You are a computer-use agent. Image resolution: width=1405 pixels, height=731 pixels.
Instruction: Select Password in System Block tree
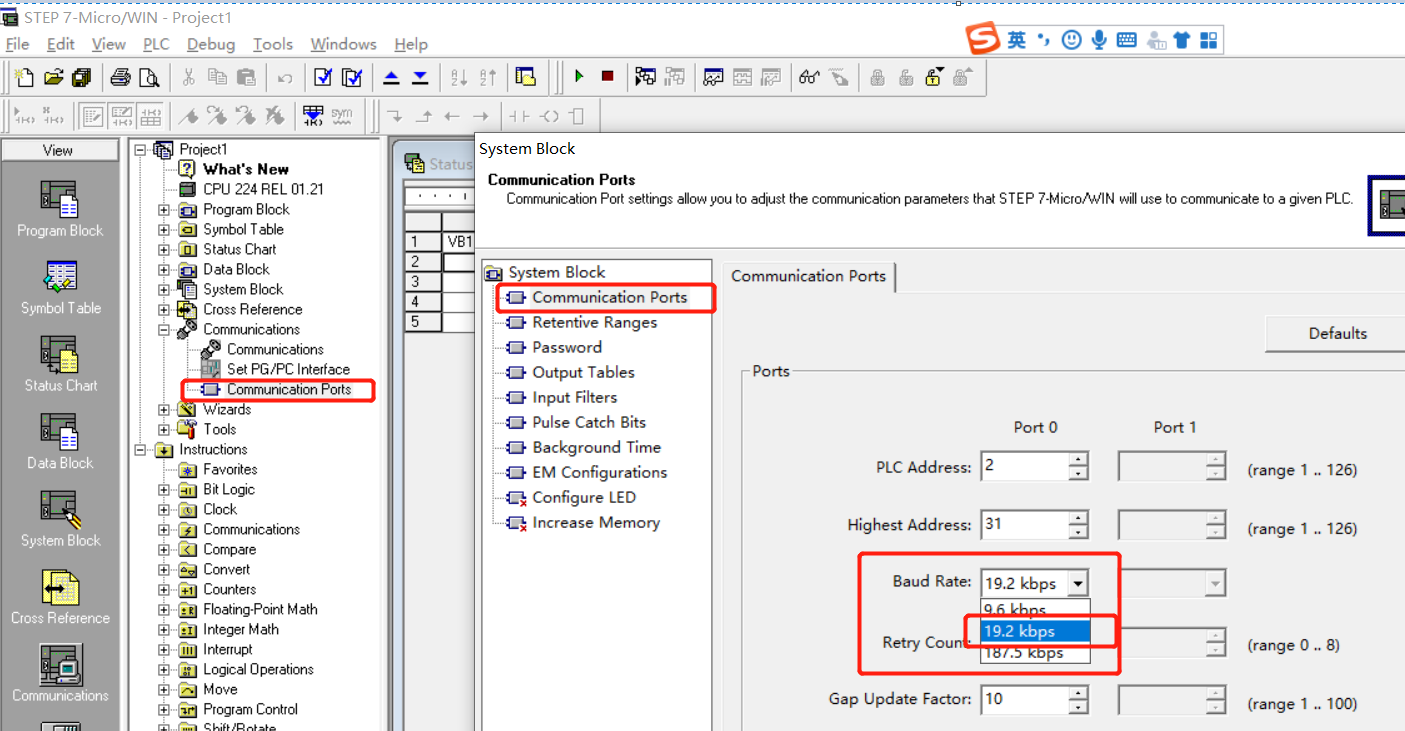point(567,347)
